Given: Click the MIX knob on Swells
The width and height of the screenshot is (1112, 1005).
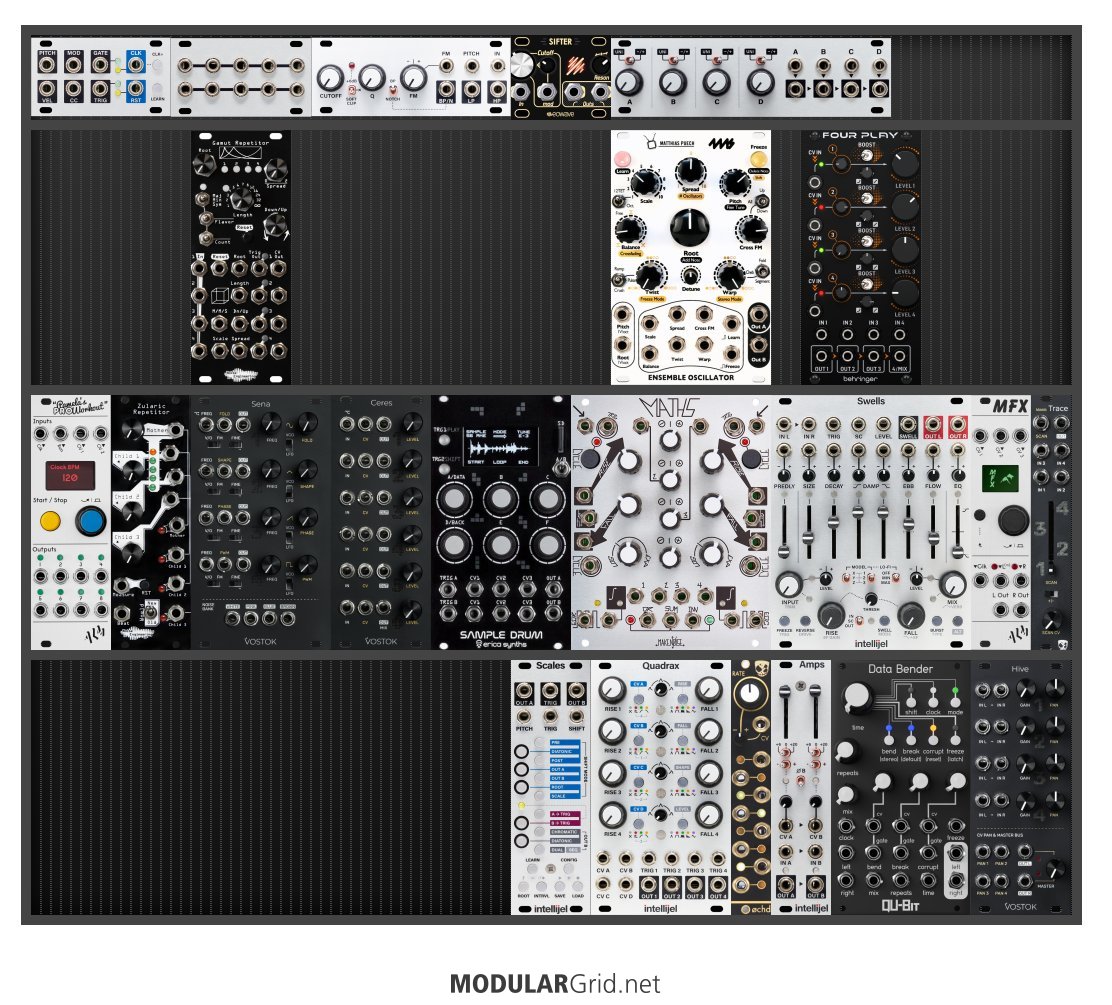Looking at the screenshot, I should click(952, 585).
